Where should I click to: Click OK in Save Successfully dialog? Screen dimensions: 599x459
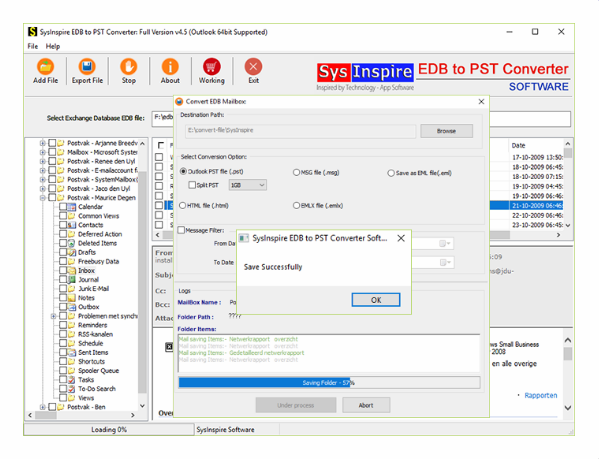coord(376,300)
